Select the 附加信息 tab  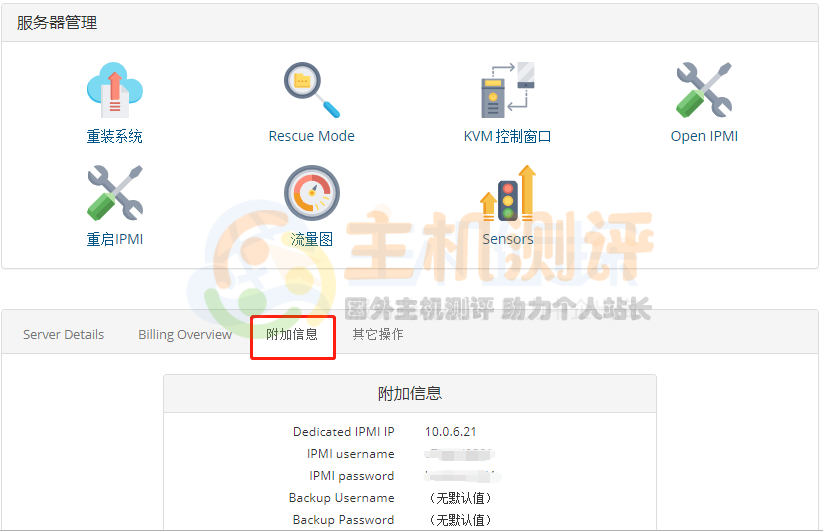click(x=292, y=334)
